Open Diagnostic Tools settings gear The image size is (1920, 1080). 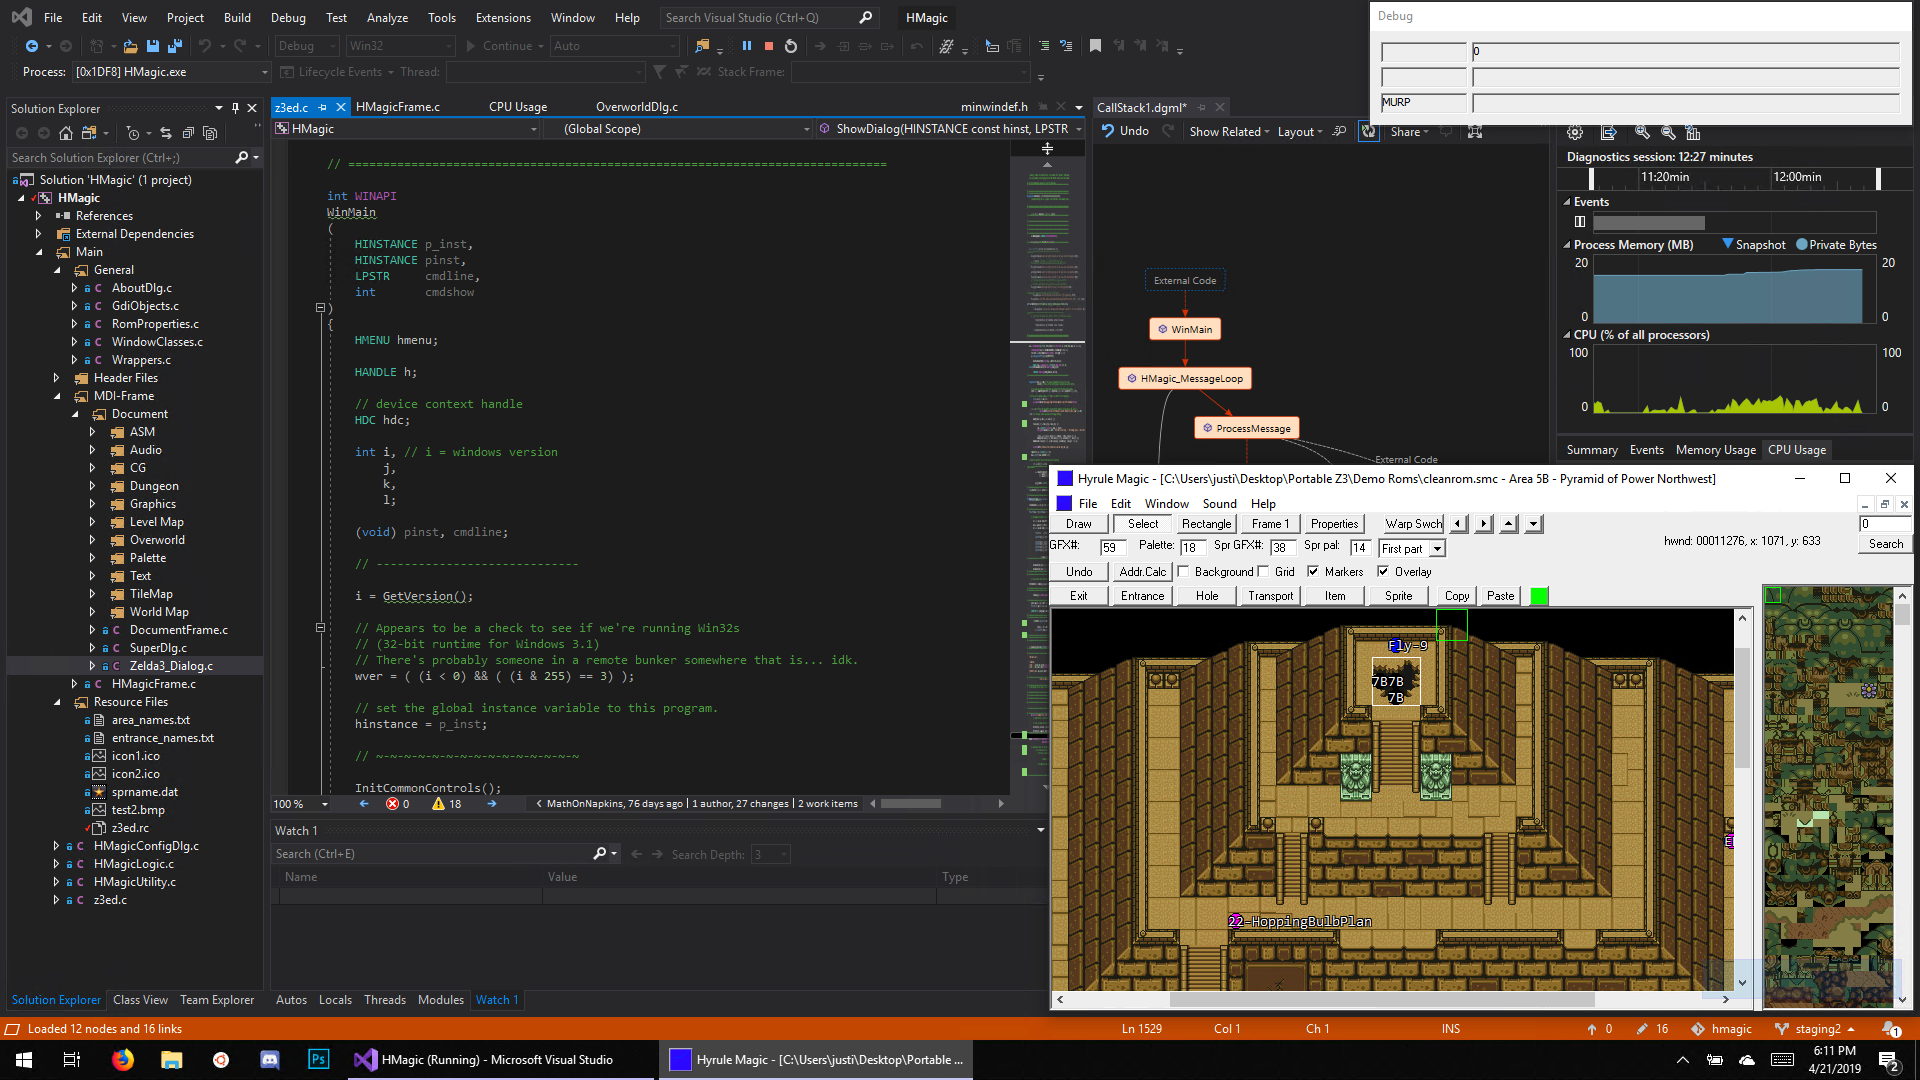[x=1575, y=132]
